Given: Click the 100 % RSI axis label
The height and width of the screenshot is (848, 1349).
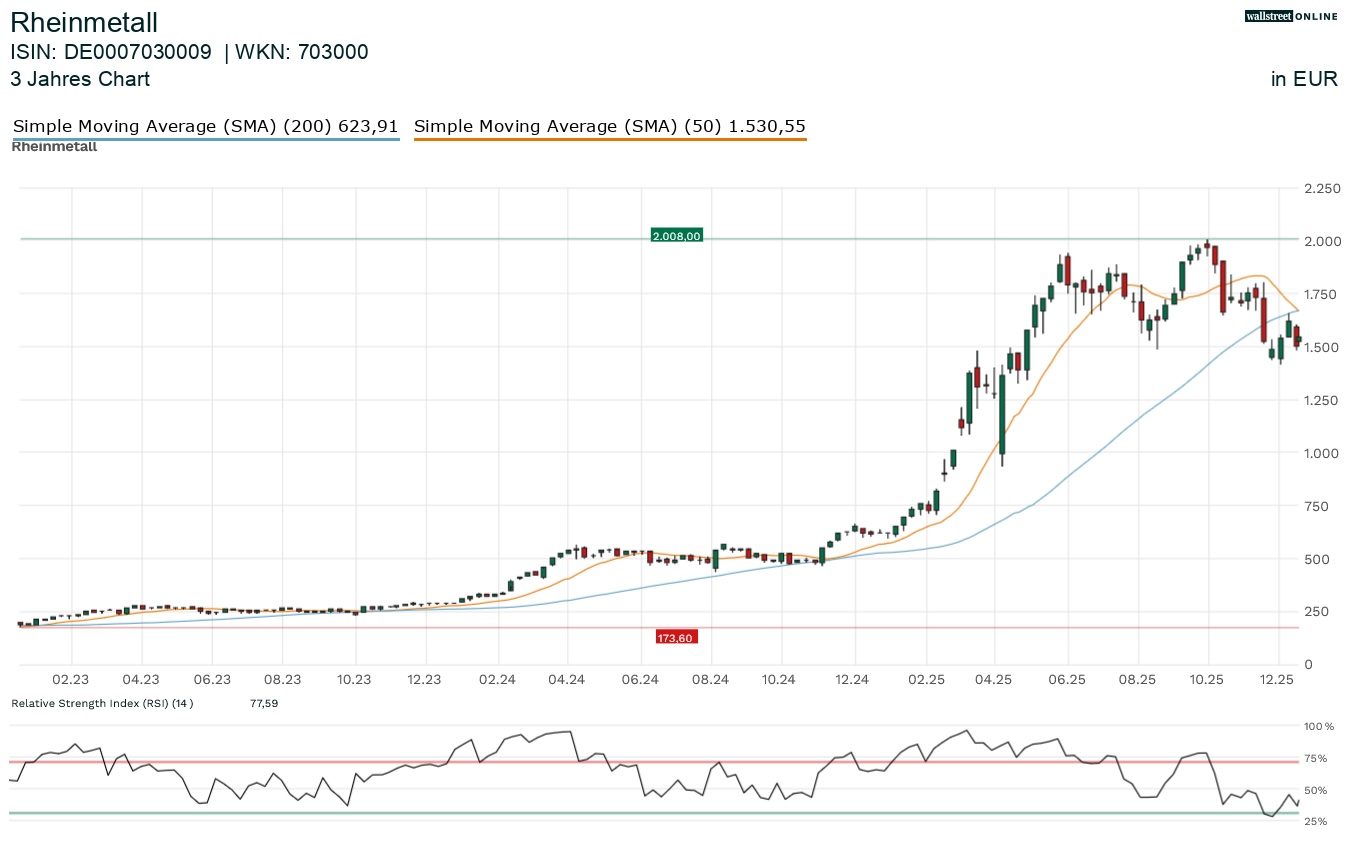Looking at the screenshot, I should pos(1319,726).
